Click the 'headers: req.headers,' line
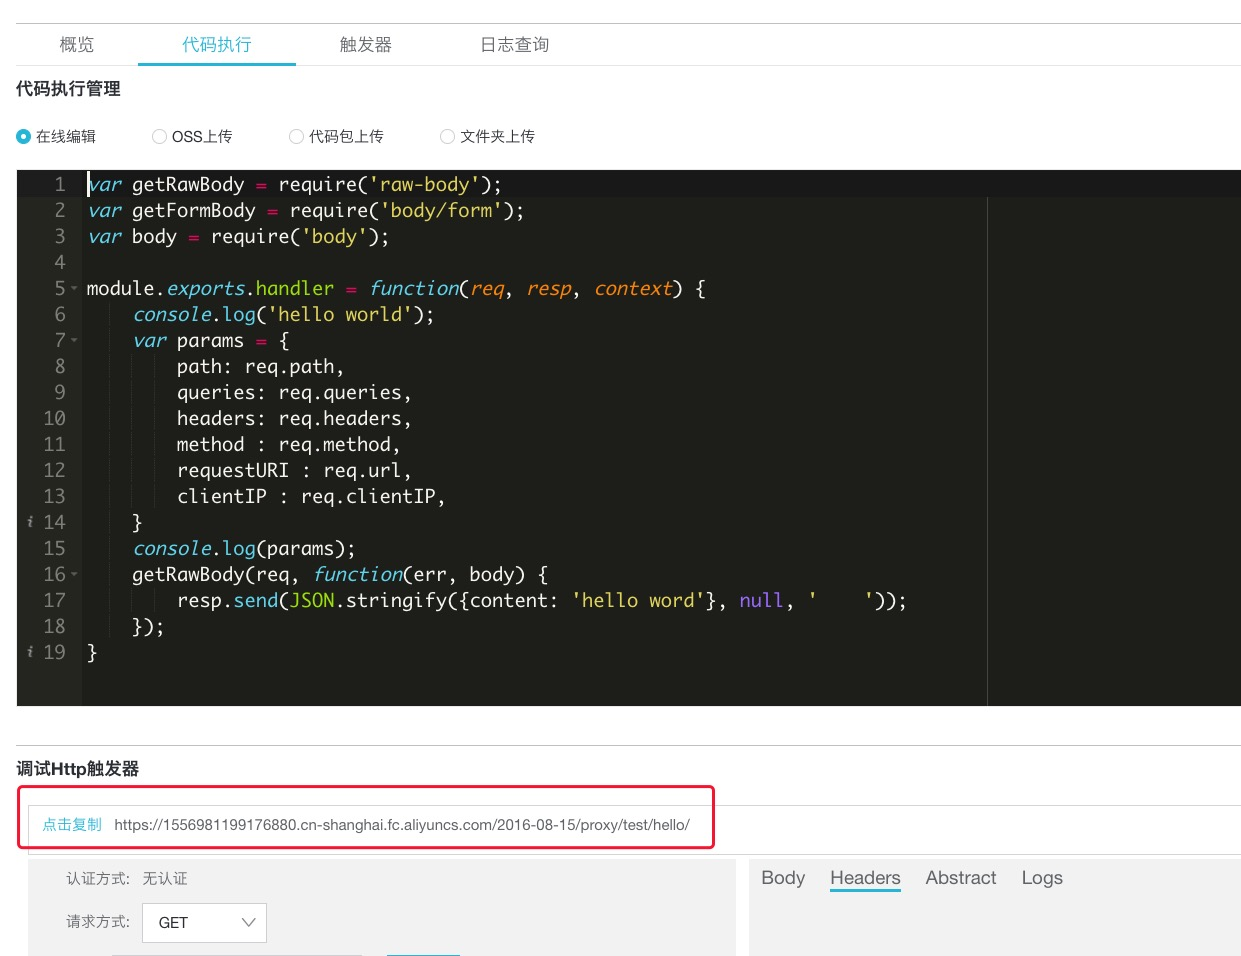The image size is (1241, 956). point(294,419)
